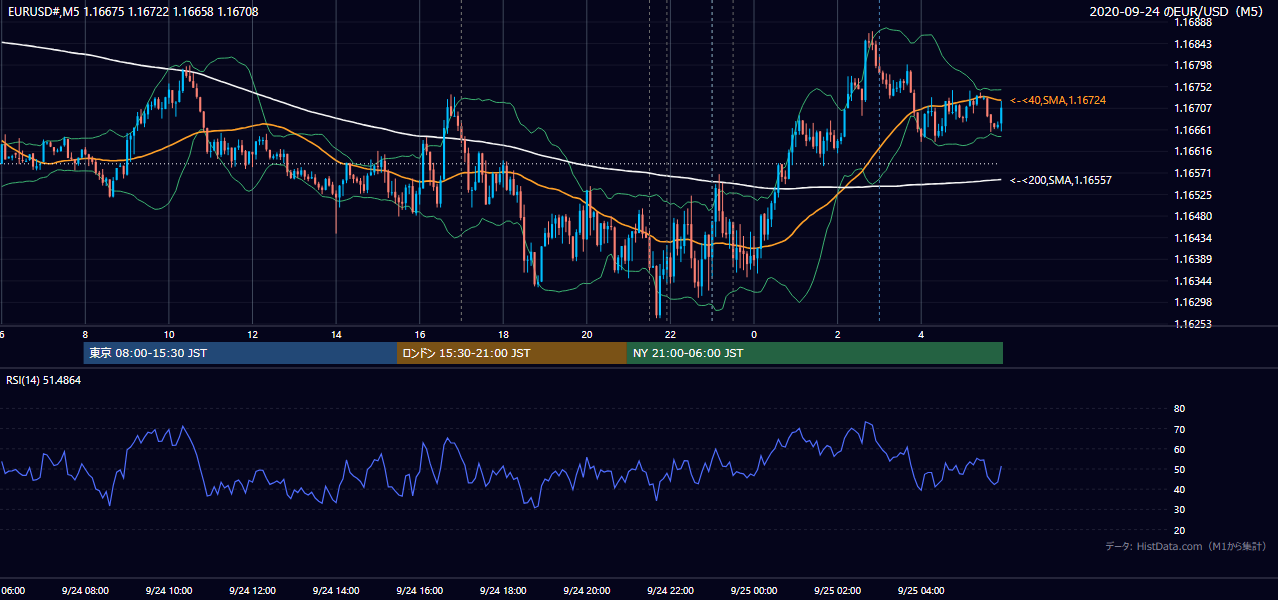Click RSI scale value 20
1278x600 pixels.
[1179, 530]
